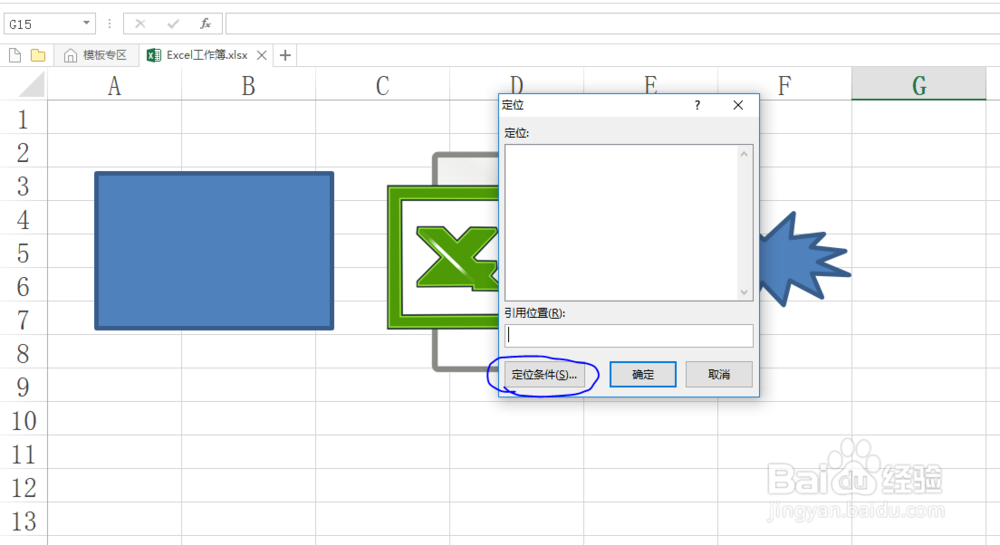Select the blue starburst shape

point(805,260)
